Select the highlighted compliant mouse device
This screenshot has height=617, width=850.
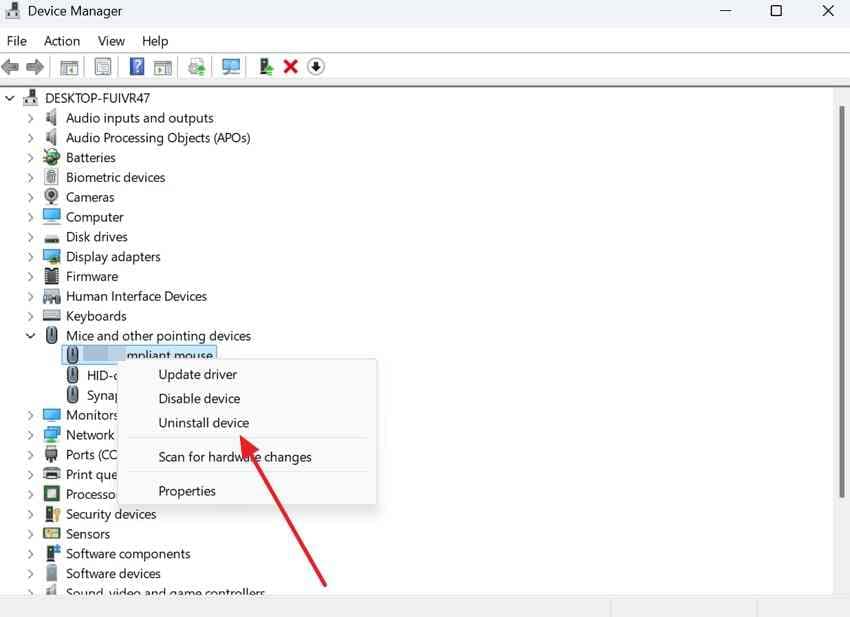(x=139, y=354)
